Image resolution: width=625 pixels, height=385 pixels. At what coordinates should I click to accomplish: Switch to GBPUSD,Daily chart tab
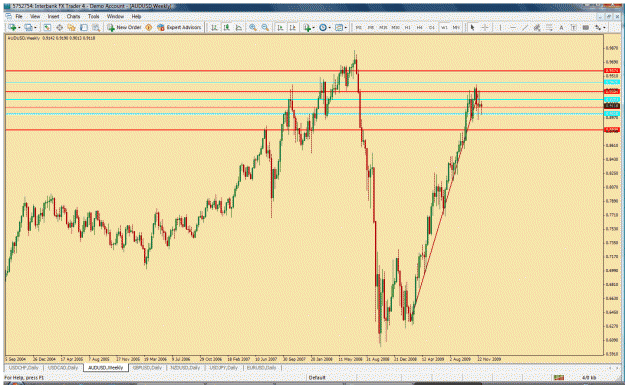point(147,367)
